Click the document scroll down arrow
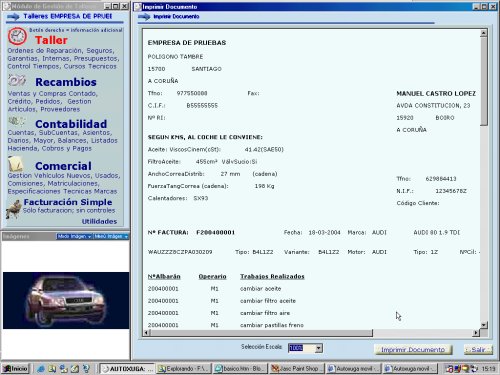Image resolution: width=500 pixels, height=375 pixels. pos(484,325)
